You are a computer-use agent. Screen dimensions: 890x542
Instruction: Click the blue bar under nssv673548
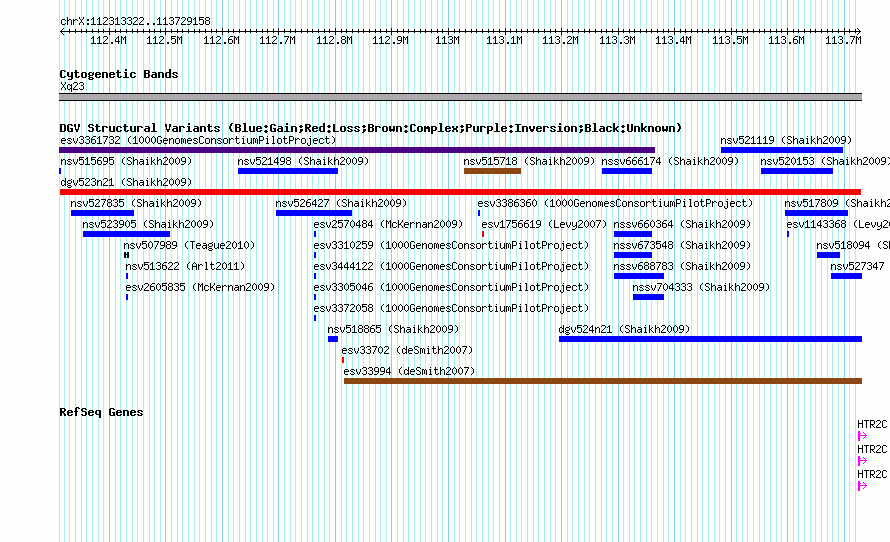(x=632, y=255)
